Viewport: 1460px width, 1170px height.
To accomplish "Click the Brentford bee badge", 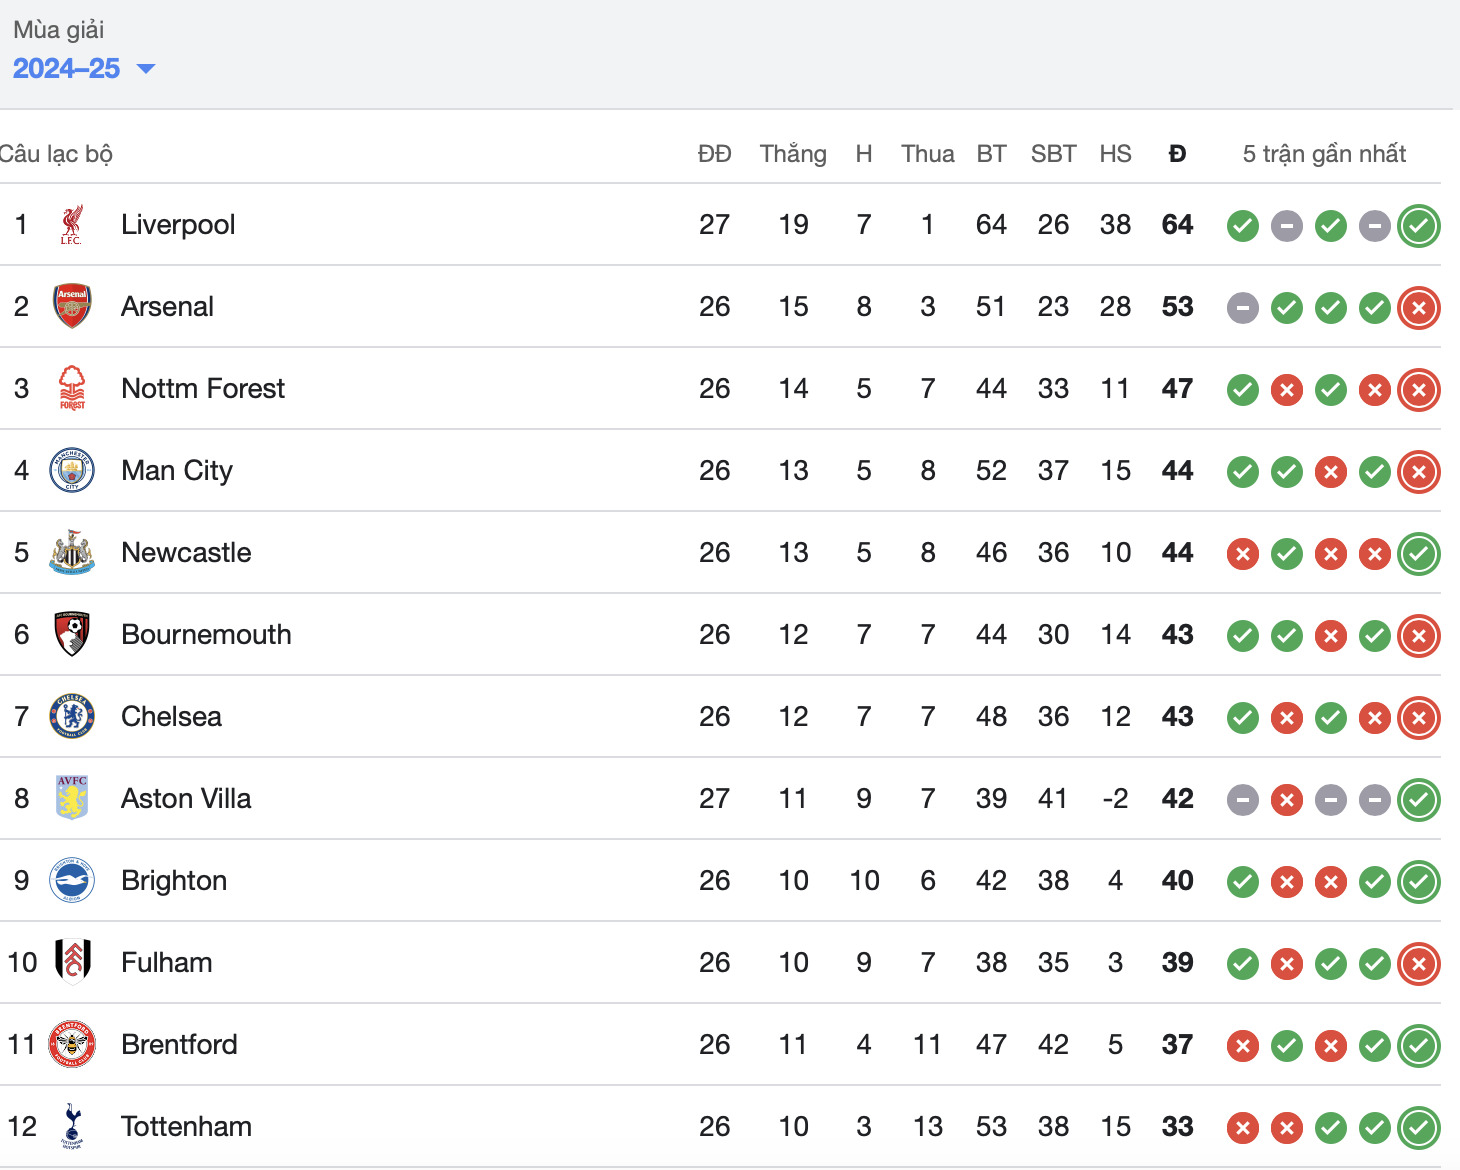I will [72, 1044].
